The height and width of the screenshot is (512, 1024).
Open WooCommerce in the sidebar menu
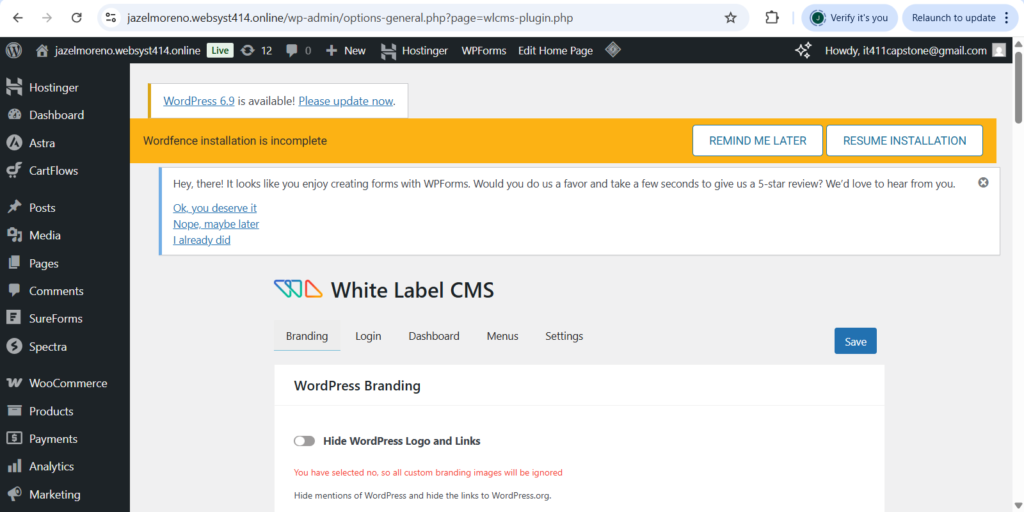coord(67,383)
